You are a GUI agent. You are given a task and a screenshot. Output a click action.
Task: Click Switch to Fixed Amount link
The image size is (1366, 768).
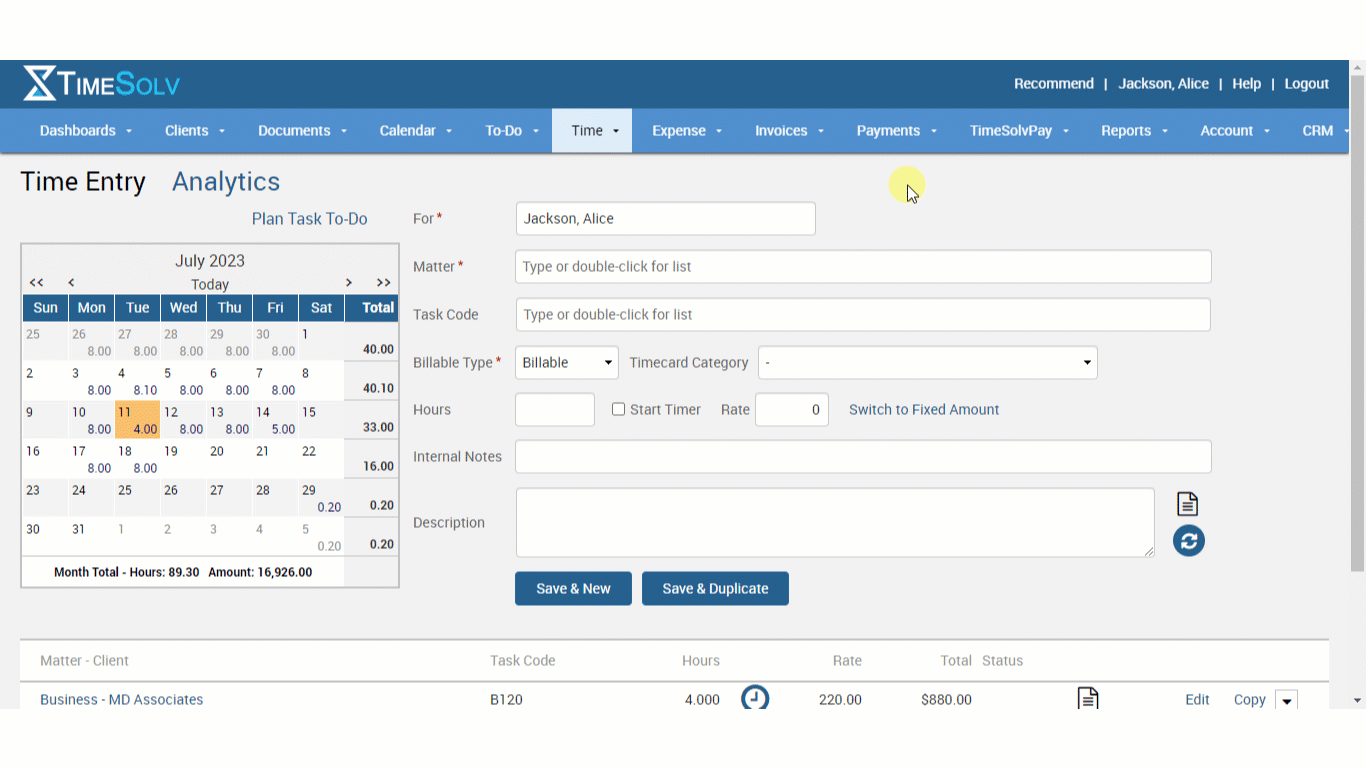(924, 410)
